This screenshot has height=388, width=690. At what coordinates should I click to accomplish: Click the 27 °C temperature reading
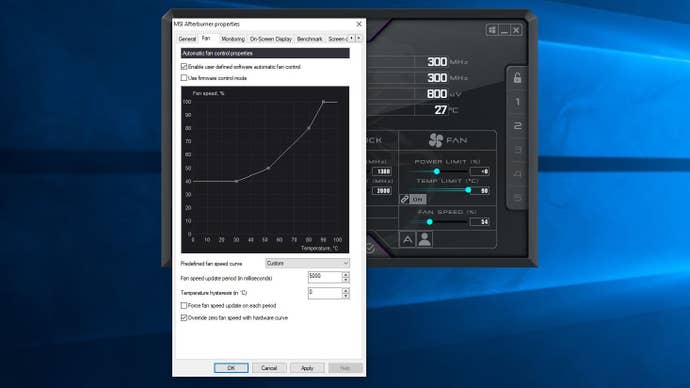446,110
